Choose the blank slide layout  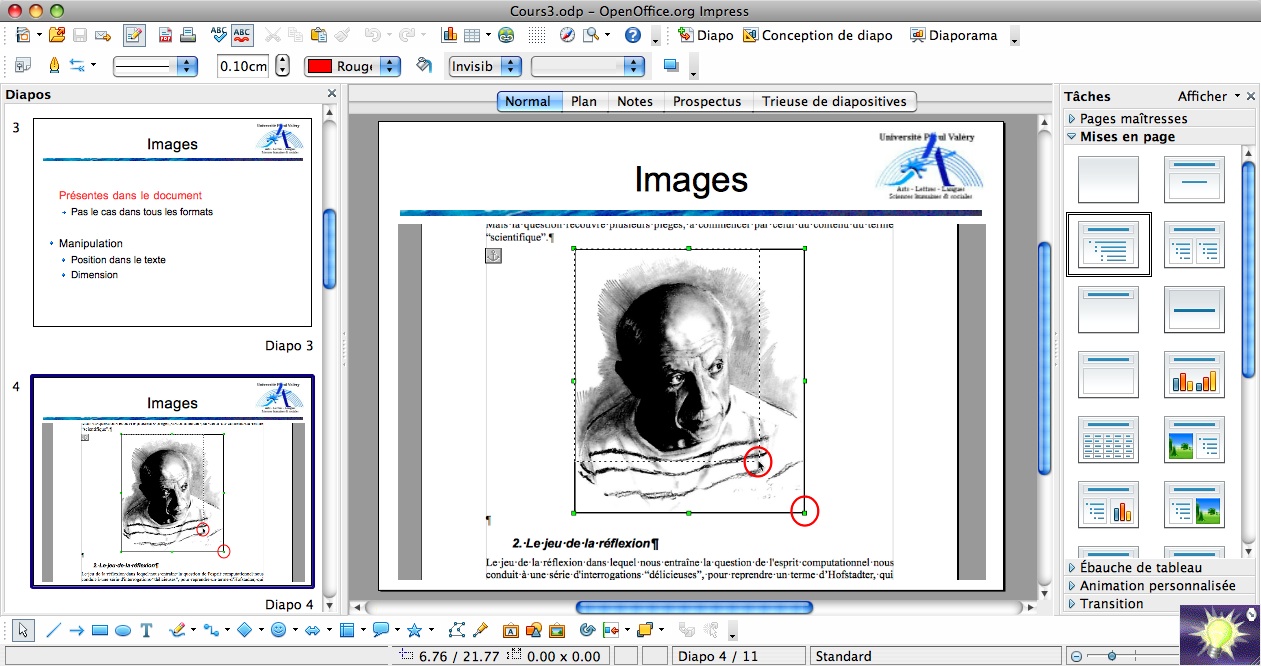pos(1108,180)
